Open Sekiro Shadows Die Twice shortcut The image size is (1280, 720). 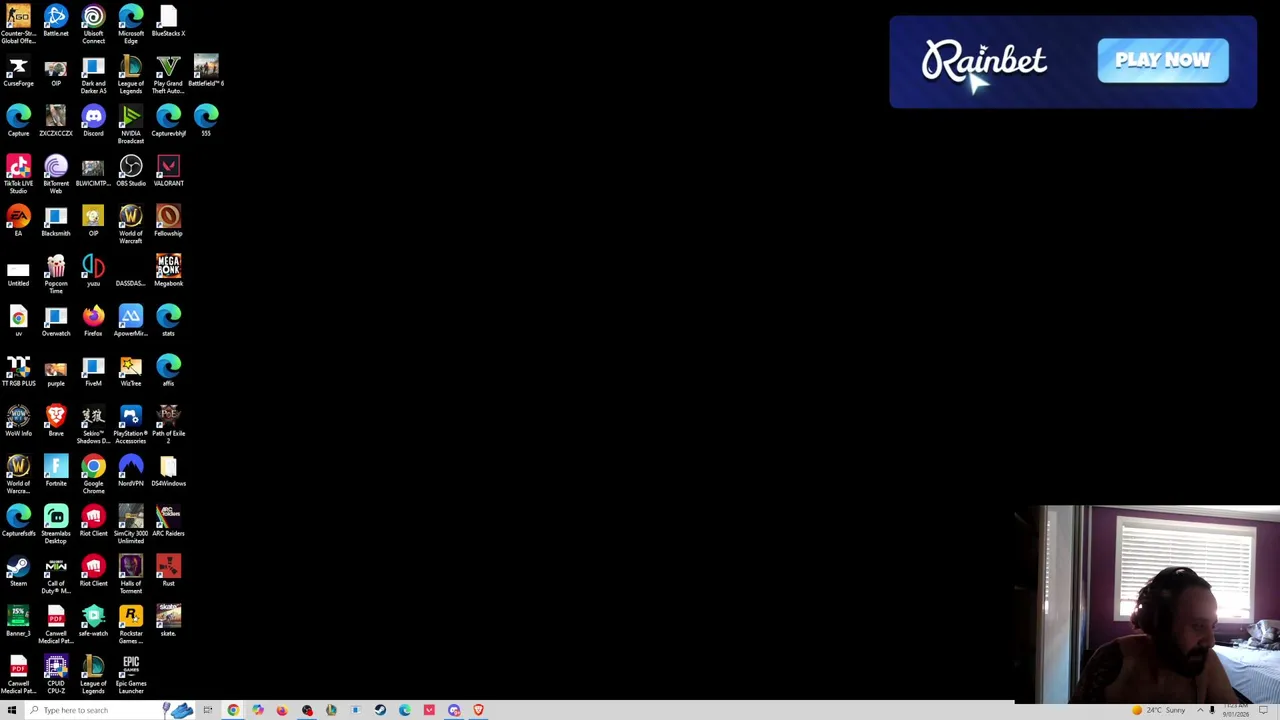[93, 424]
